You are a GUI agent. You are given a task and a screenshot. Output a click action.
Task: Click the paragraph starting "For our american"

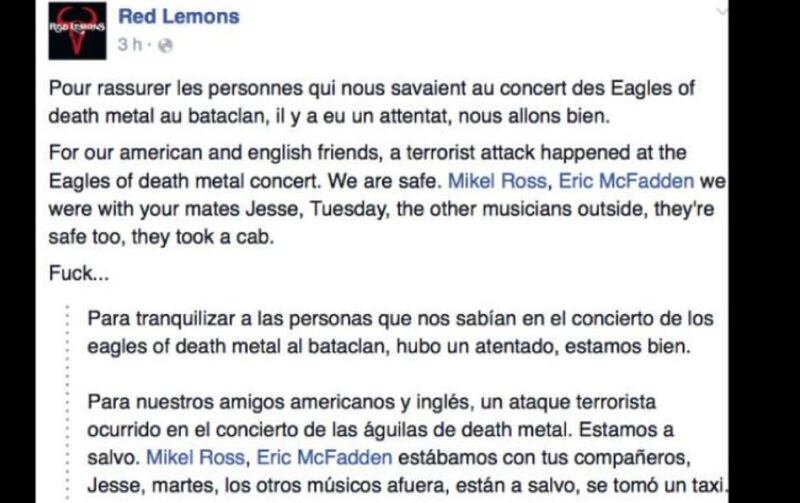tap(387, 195)
